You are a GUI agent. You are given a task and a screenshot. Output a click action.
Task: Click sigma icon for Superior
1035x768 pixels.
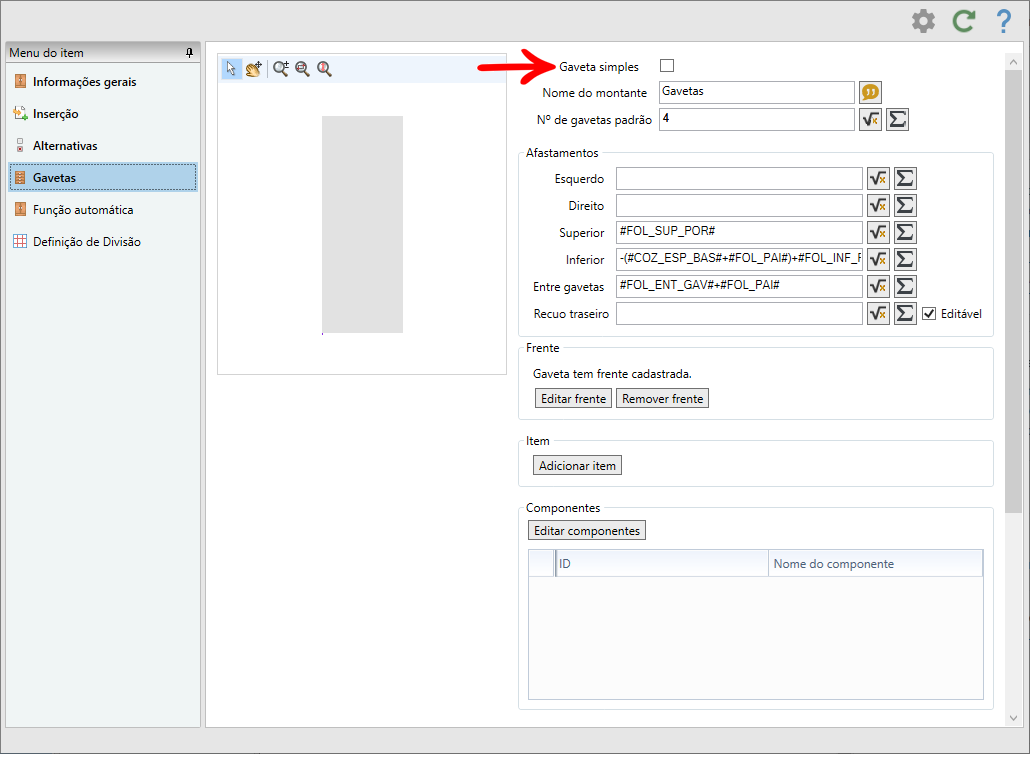tap(906, 233)
